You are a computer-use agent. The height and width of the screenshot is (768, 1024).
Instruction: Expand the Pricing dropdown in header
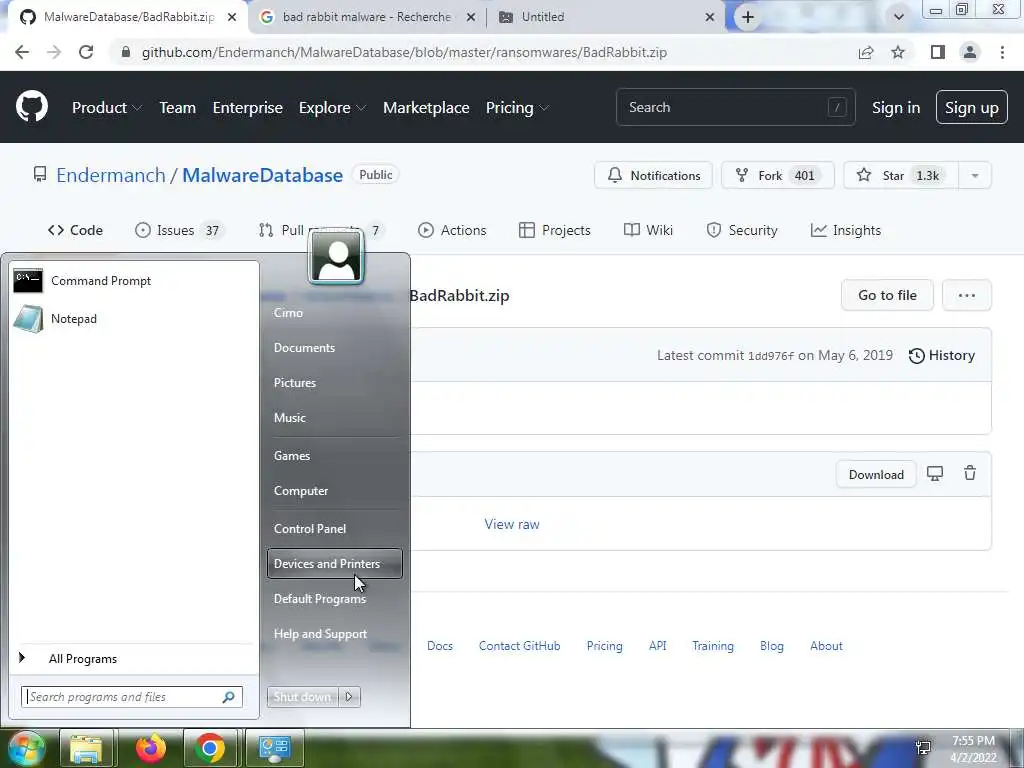tap(517, 107)
